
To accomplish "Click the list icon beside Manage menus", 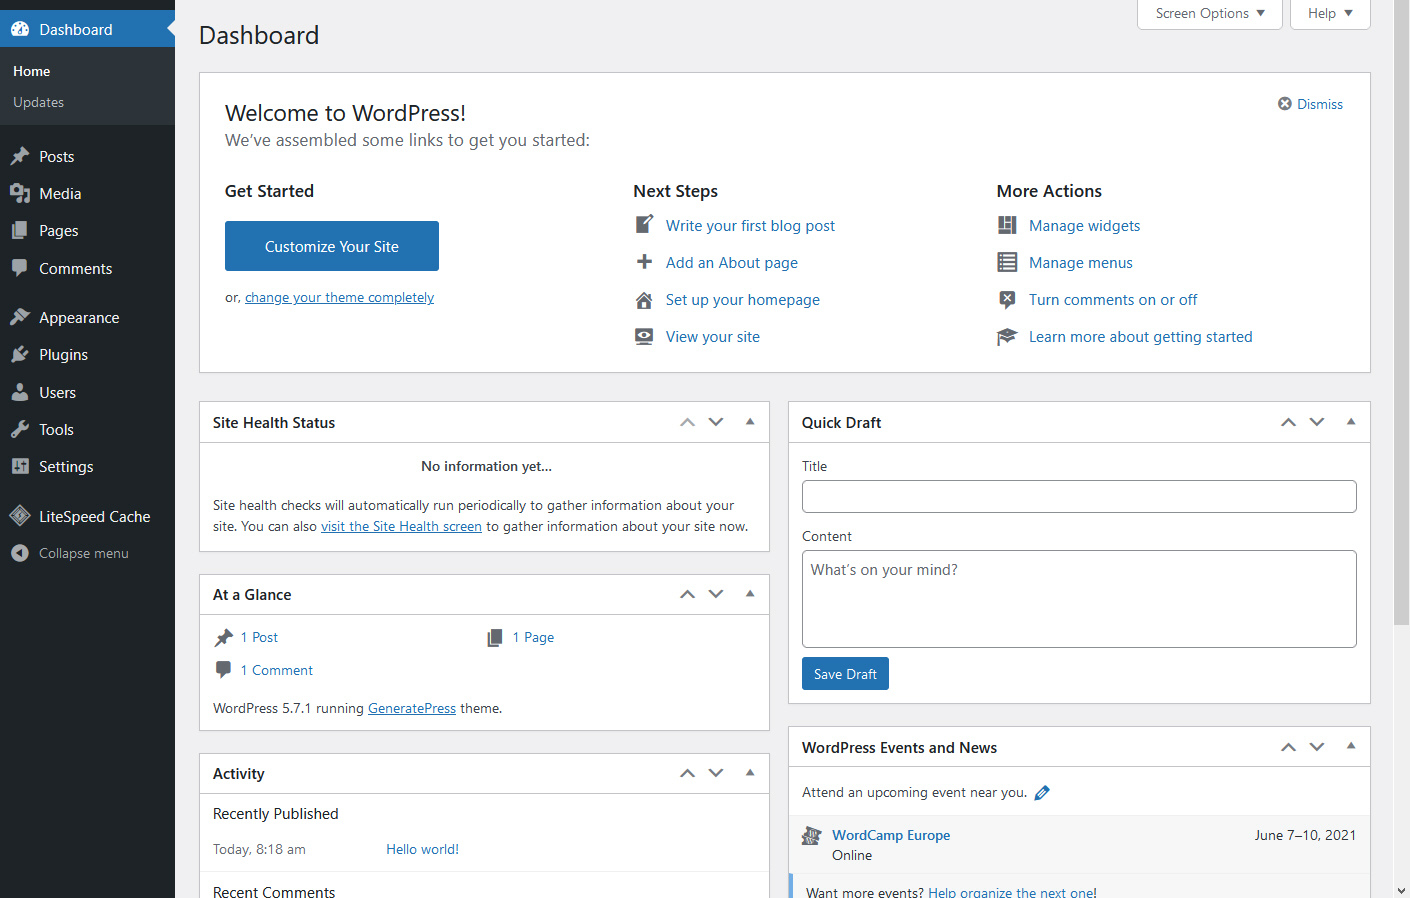I will pyautogui.click(x=1007, y=263).
